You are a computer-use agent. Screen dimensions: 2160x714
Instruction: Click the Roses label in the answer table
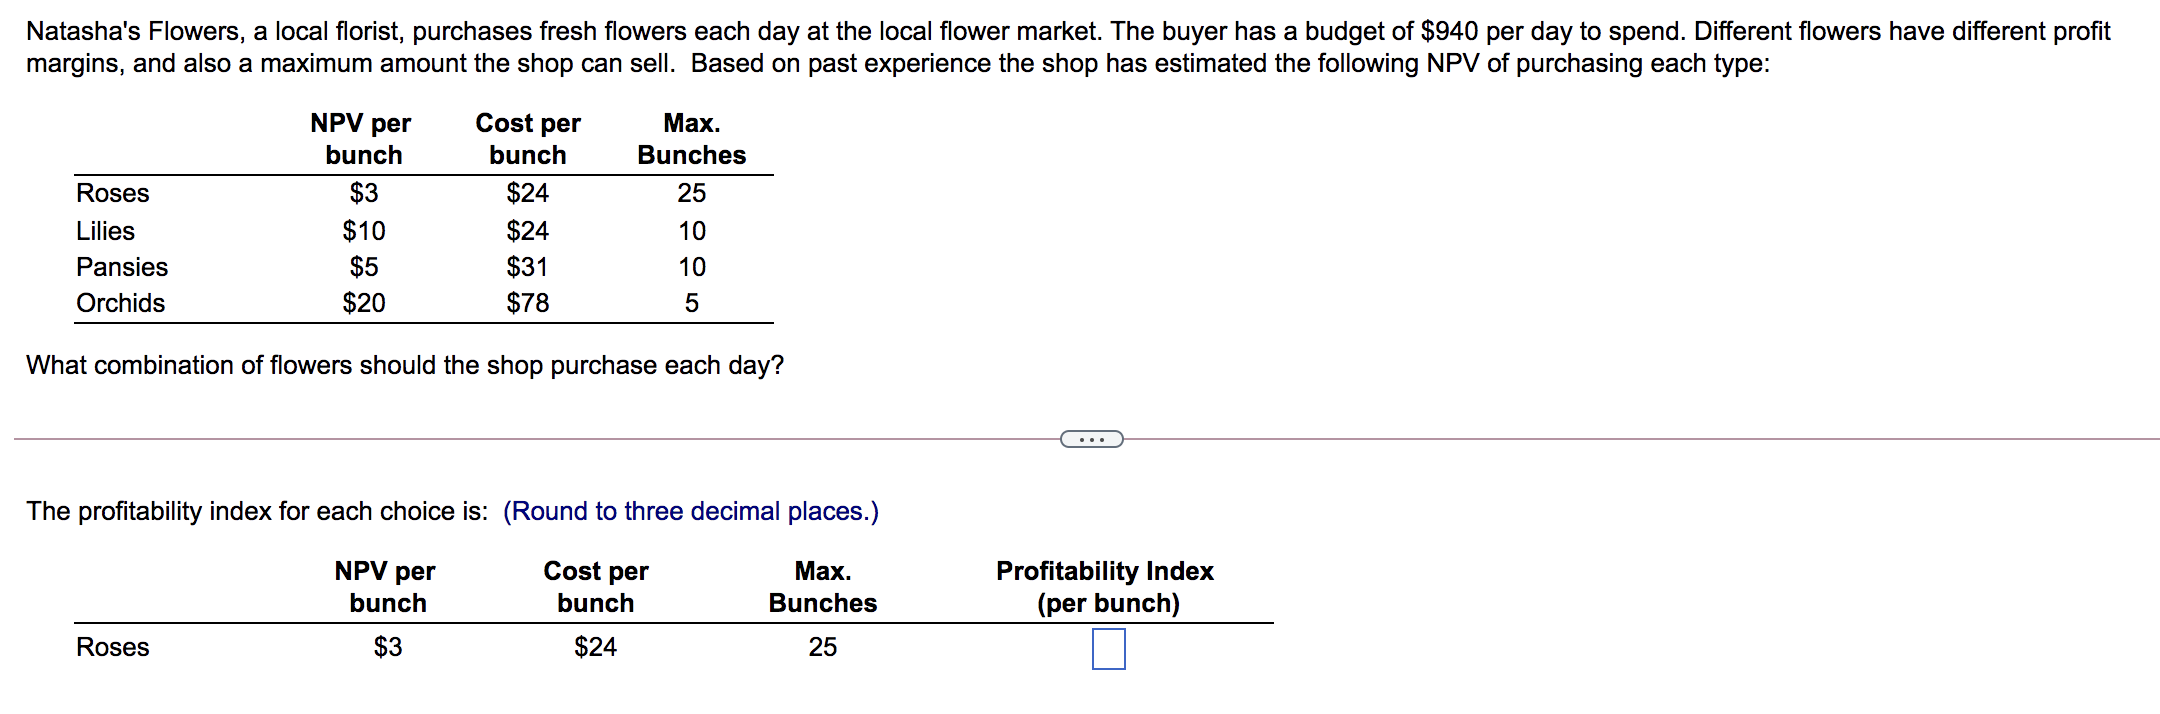pos(112,648)
